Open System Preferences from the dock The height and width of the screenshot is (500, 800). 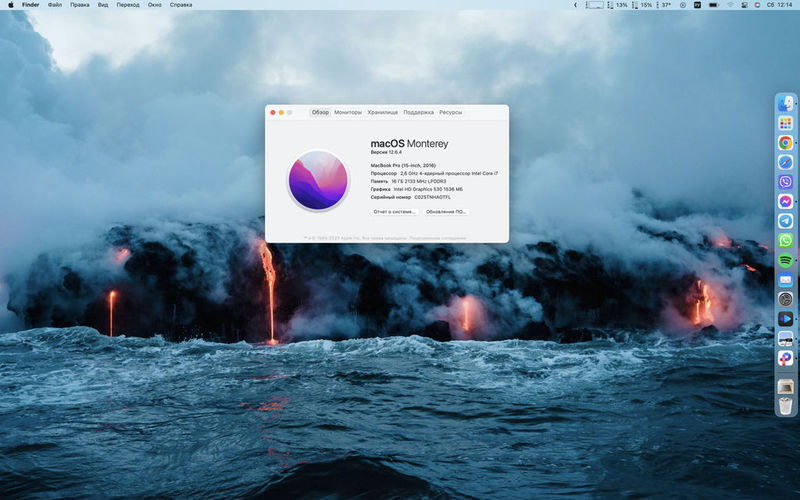785,299
